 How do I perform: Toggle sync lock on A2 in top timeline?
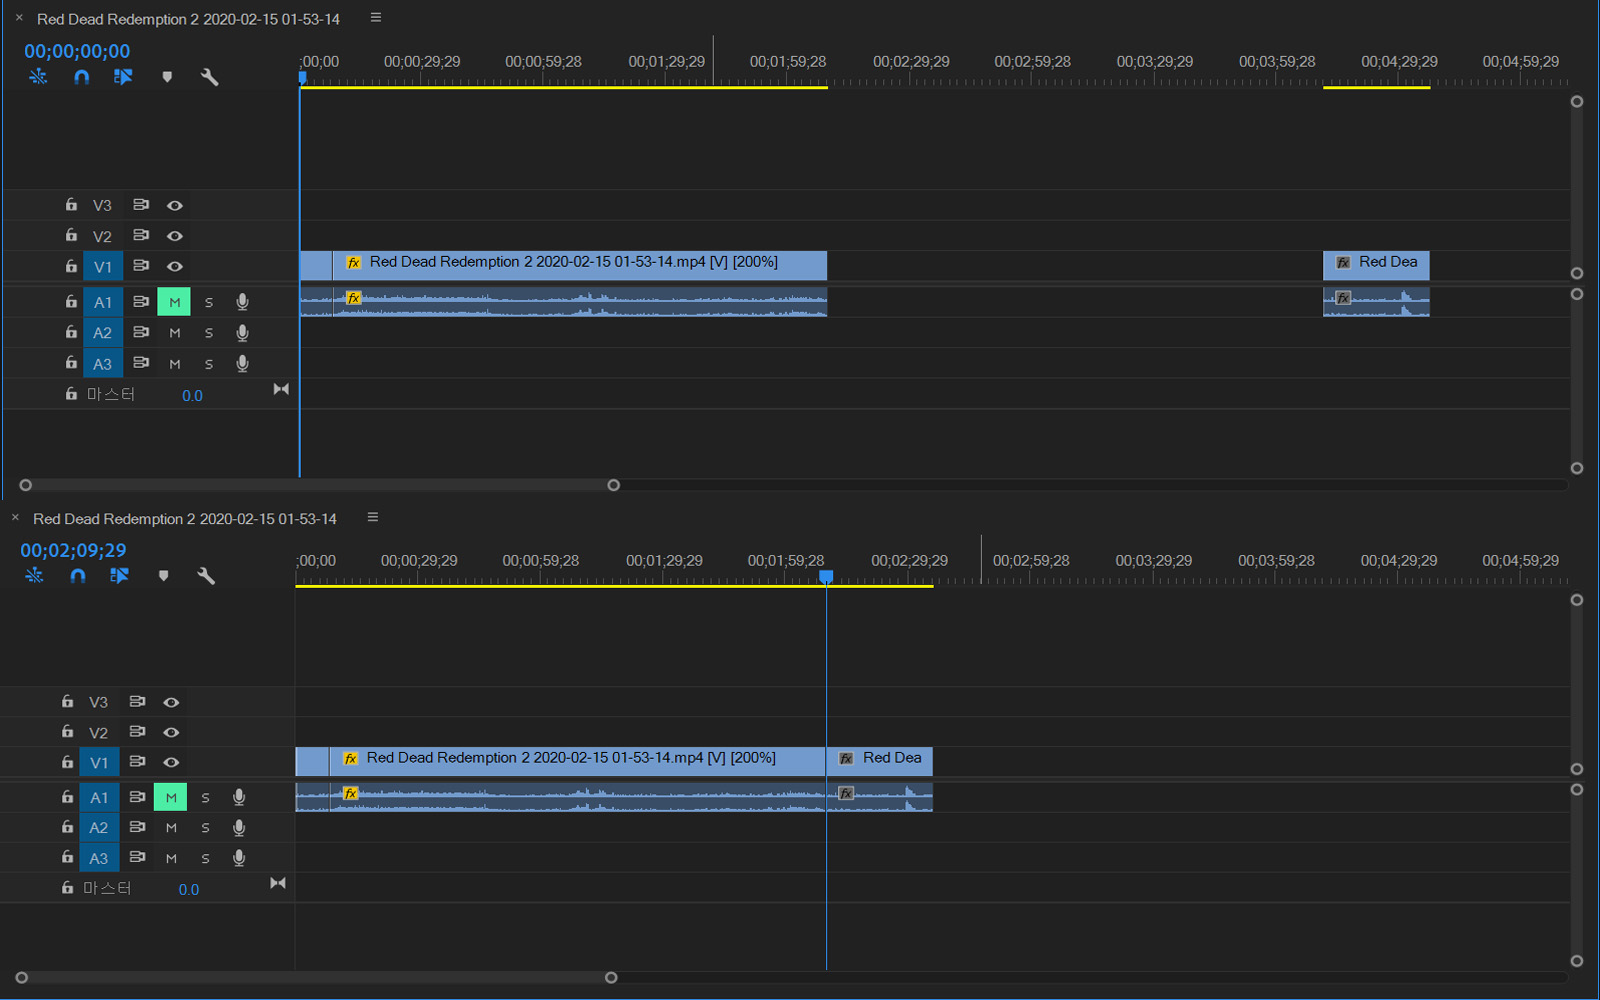pyautogui.click(x=141, y=332)
